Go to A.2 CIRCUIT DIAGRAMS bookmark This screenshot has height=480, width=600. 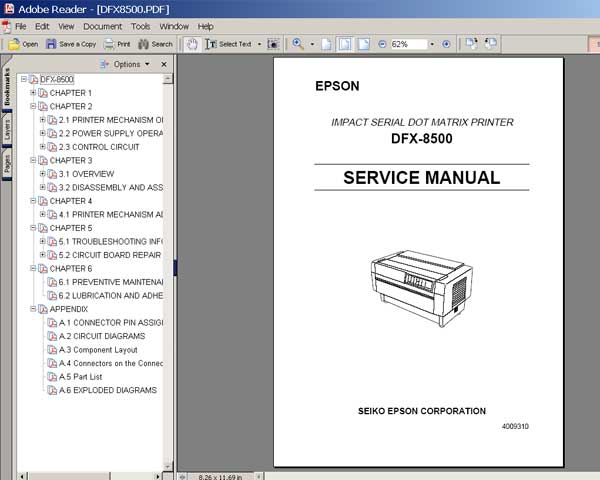point(102,336)
